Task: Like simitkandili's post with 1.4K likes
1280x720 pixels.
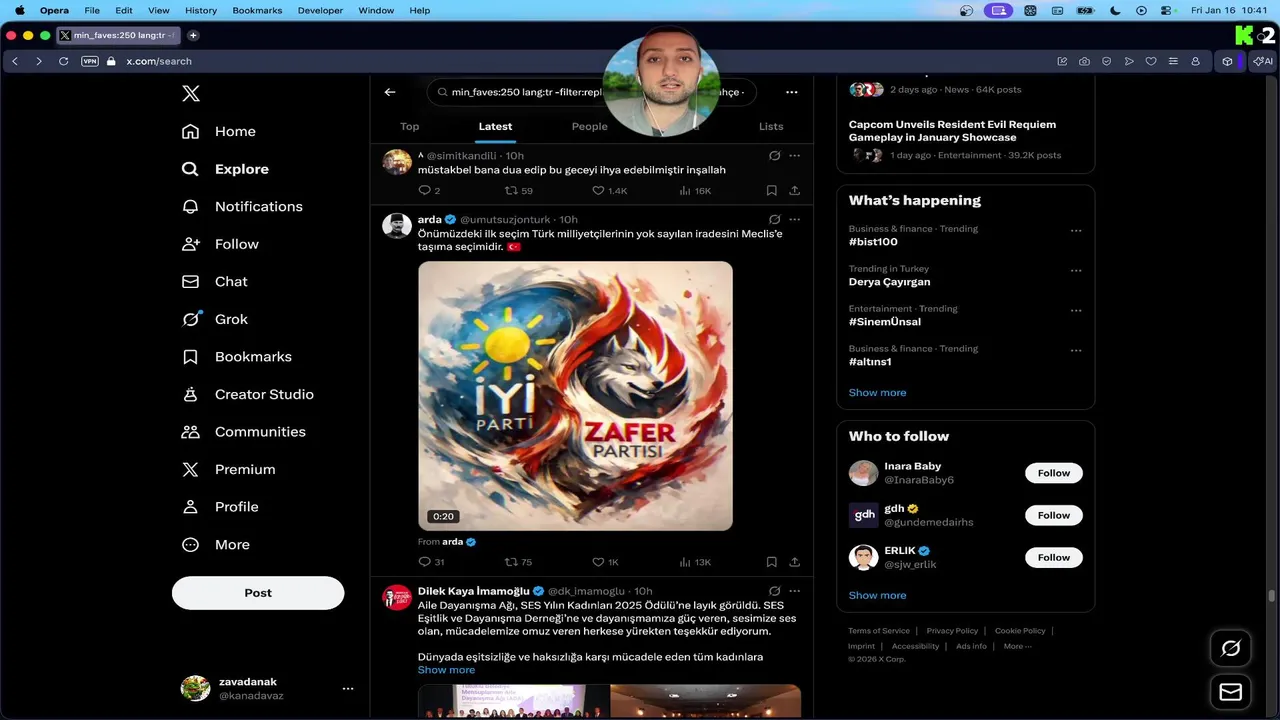Action: pyautogui.click(x=610, y=190)
